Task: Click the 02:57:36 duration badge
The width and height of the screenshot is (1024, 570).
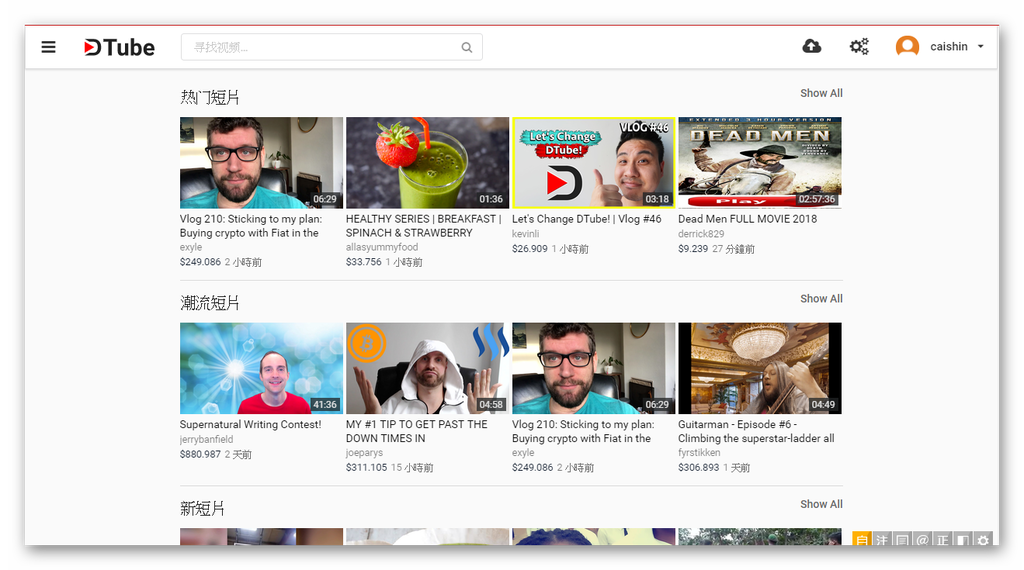Action: pyautogui.click(x=816, y=199)
